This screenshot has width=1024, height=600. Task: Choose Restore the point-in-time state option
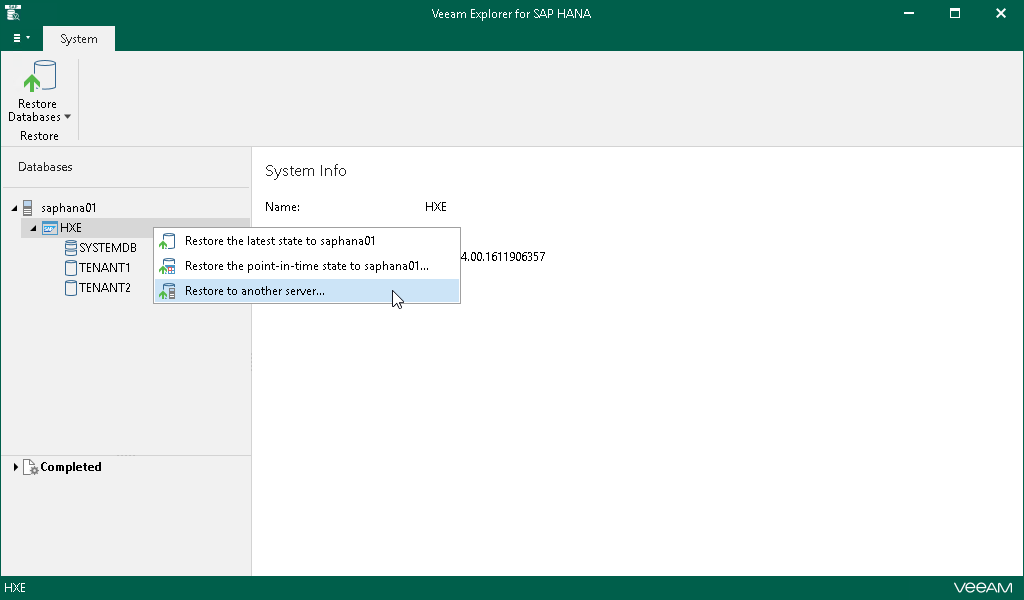(306, 266)
